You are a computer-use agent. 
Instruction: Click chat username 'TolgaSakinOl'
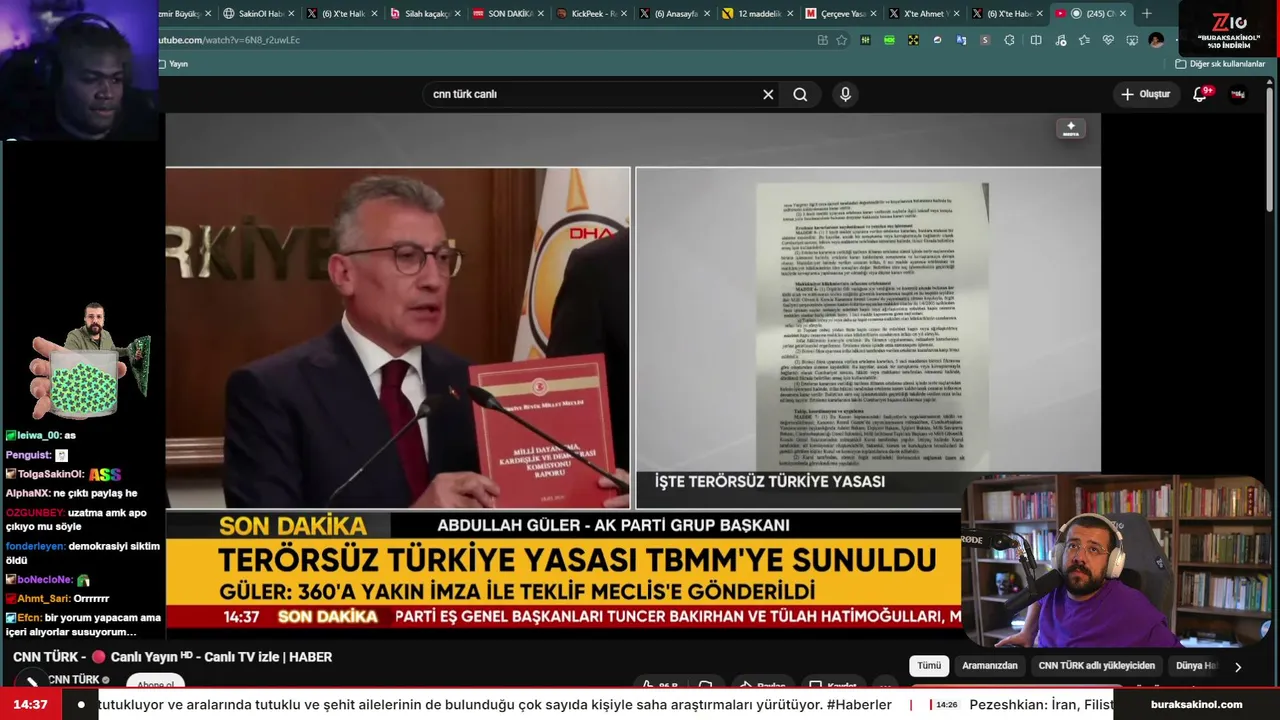click(x=51, y=474)
